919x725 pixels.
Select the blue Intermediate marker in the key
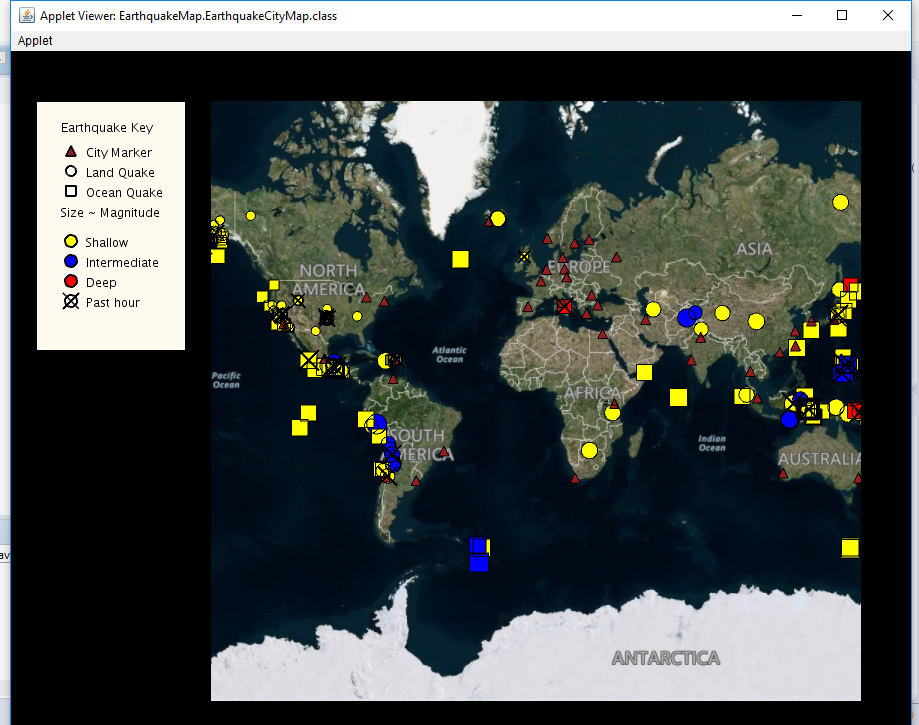(69, 261)
